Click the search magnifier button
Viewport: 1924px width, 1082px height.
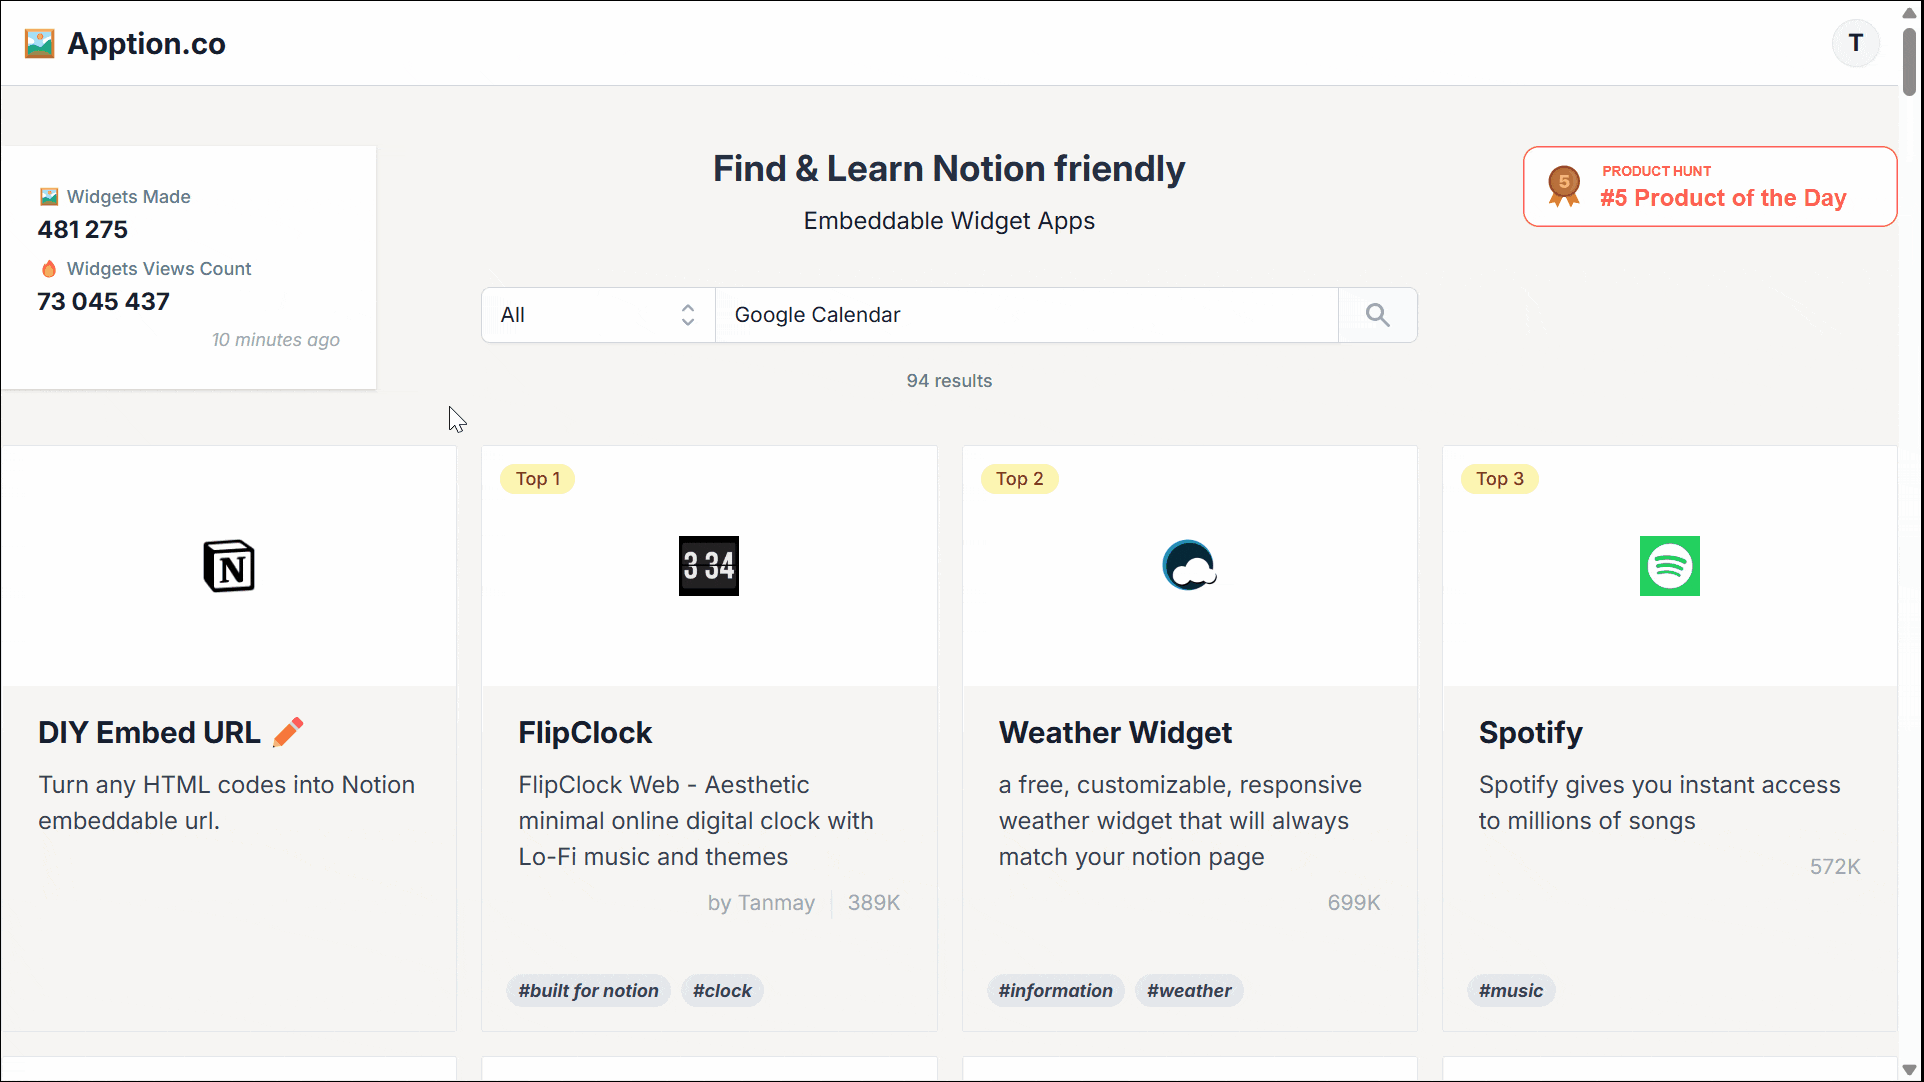(1377, 315)
